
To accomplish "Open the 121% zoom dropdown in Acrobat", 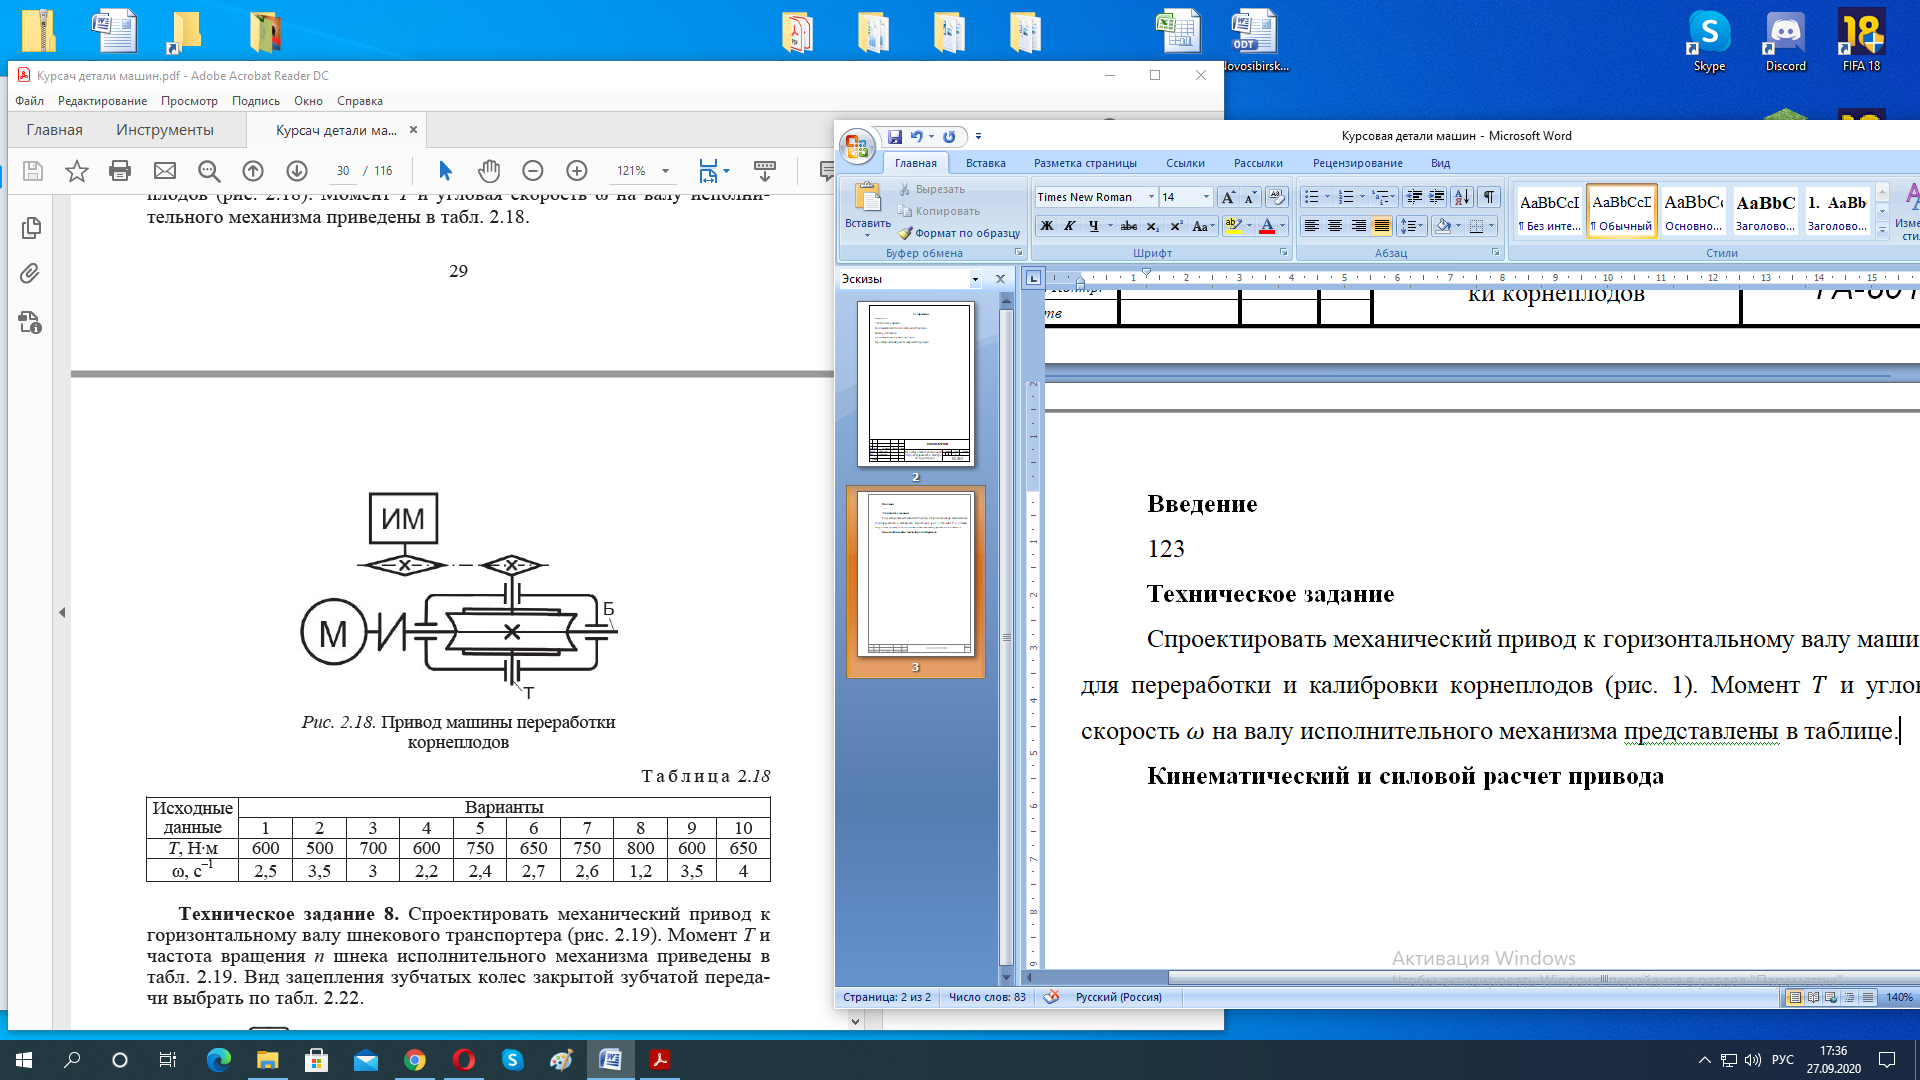I will coord(665,171).
